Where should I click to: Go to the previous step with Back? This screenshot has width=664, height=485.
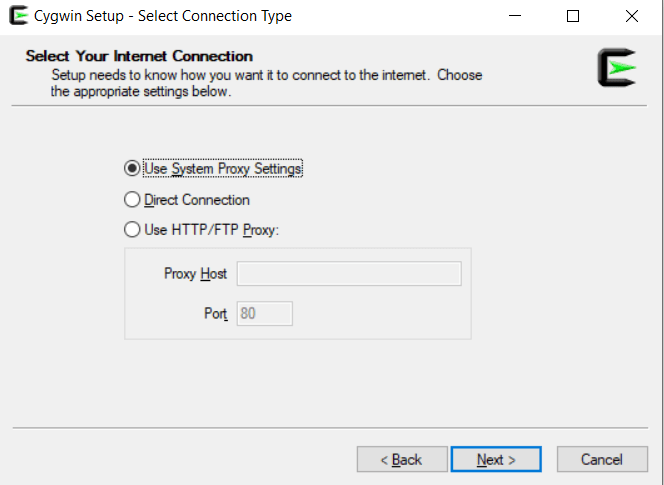point(402,459)
